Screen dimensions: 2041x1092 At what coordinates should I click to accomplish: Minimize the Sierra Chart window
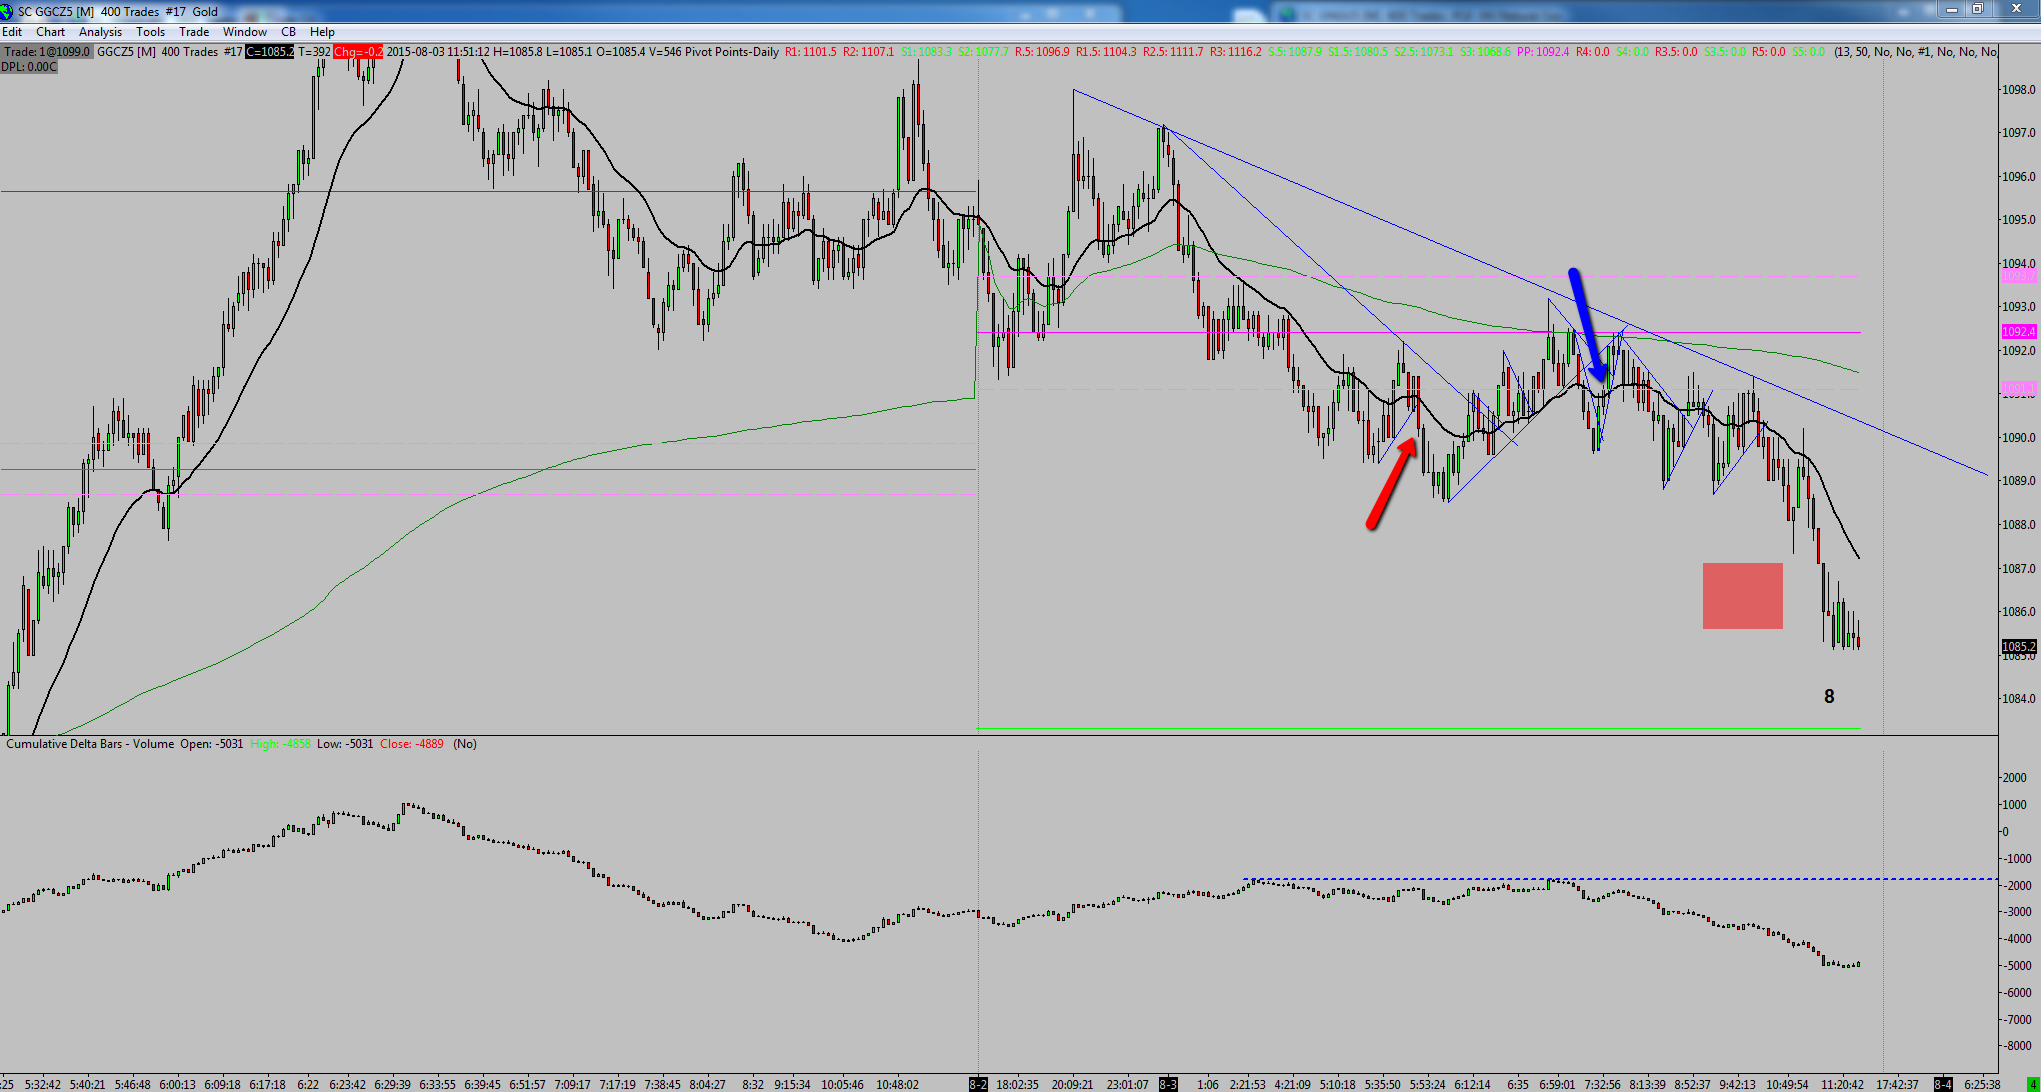1952,9
